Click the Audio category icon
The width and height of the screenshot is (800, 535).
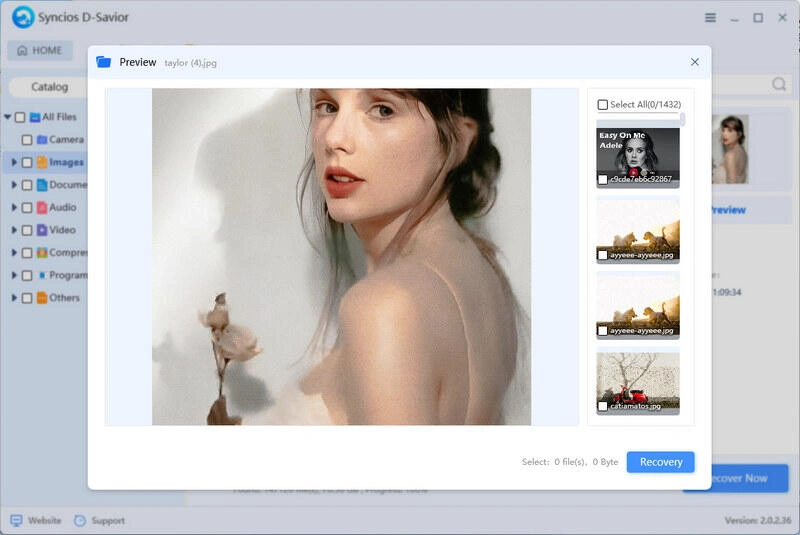(42, 208)
